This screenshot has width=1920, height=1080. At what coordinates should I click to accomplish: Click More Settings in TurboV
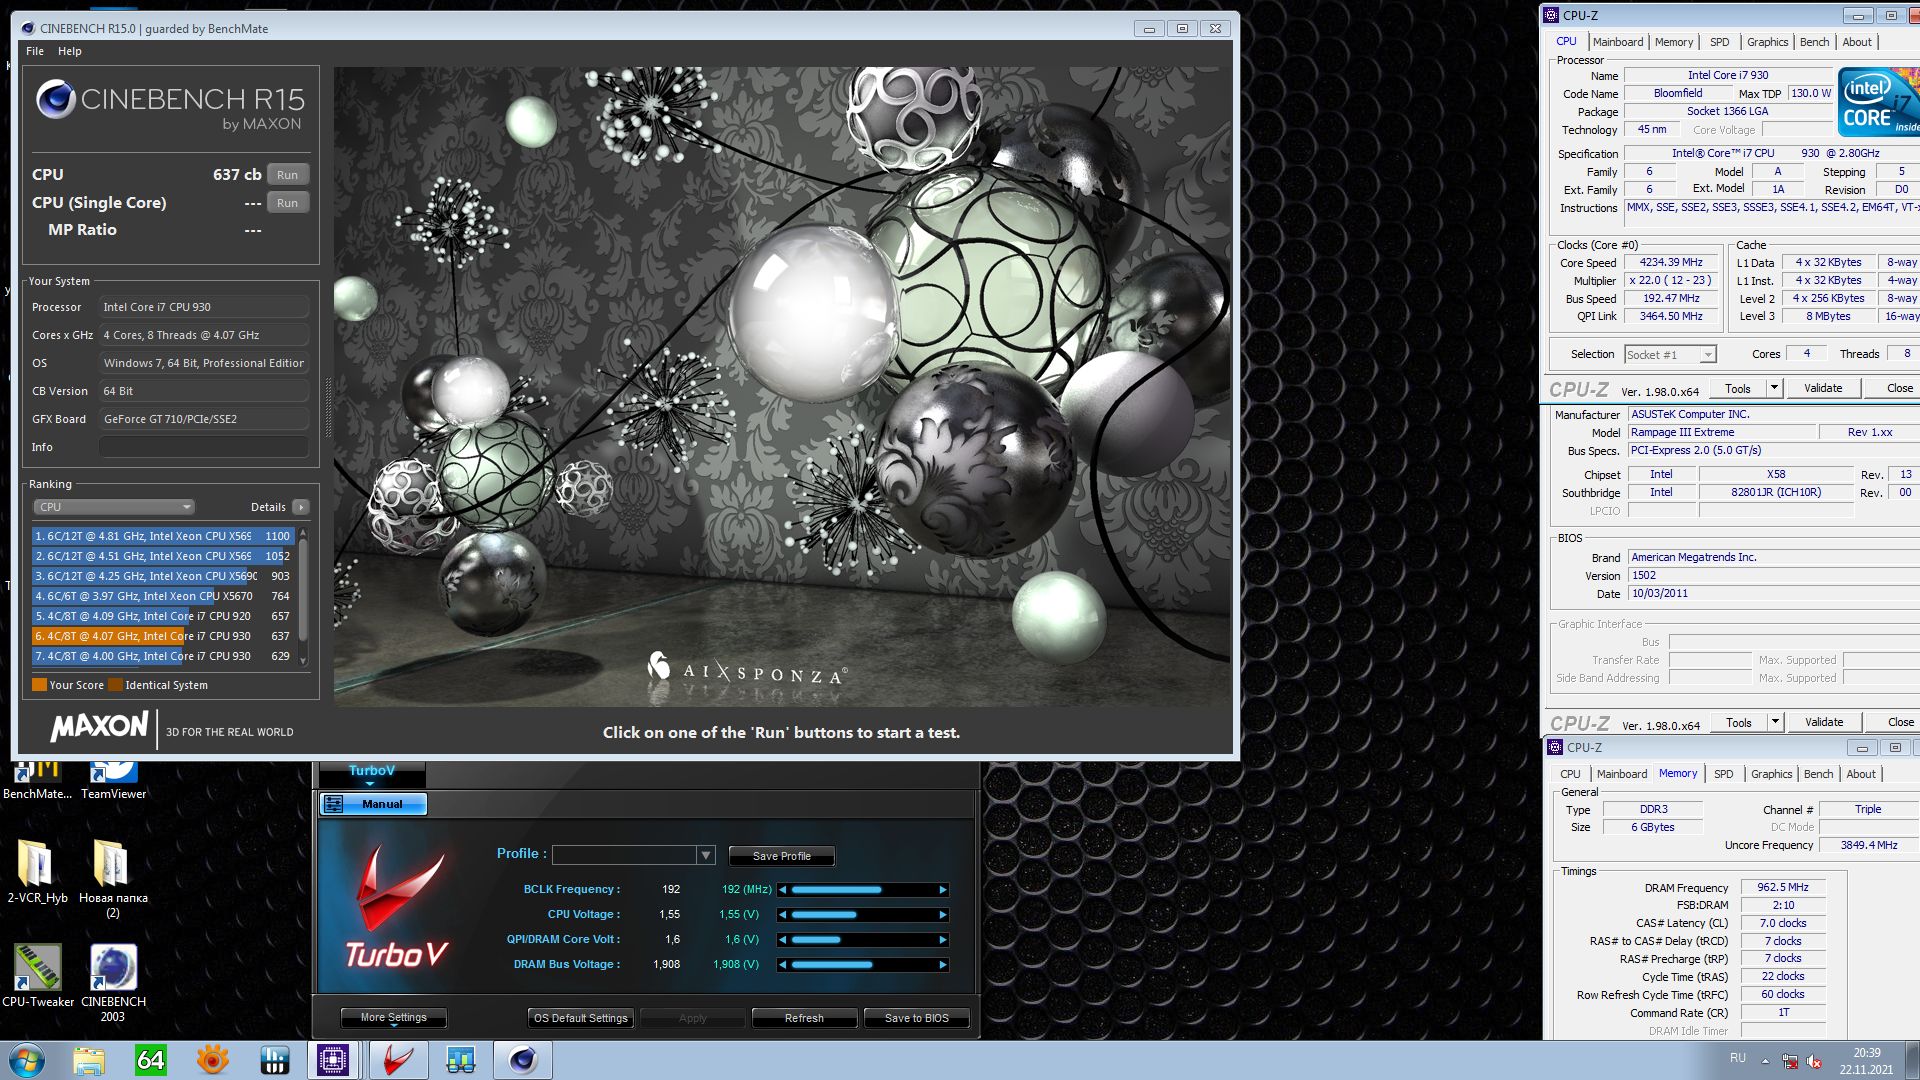(394, 1018)
